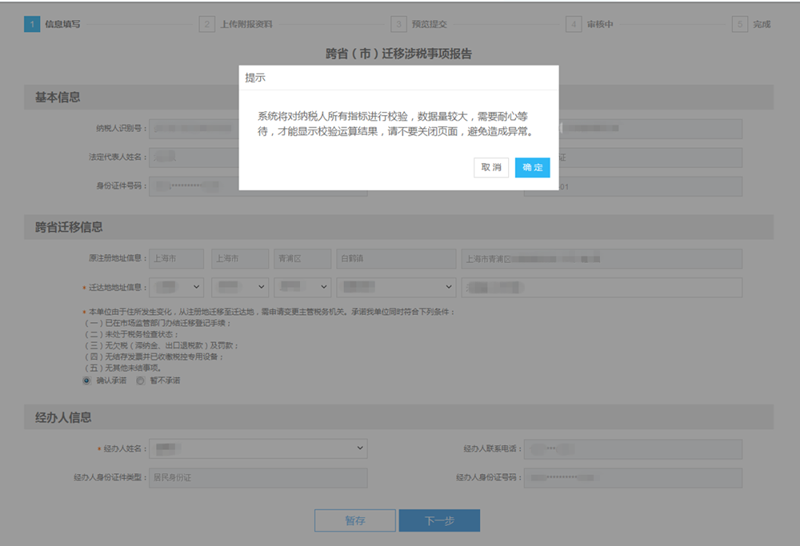
Task: Open the first 迁达地地址信息 dropdown
Action: pos(176,288)
